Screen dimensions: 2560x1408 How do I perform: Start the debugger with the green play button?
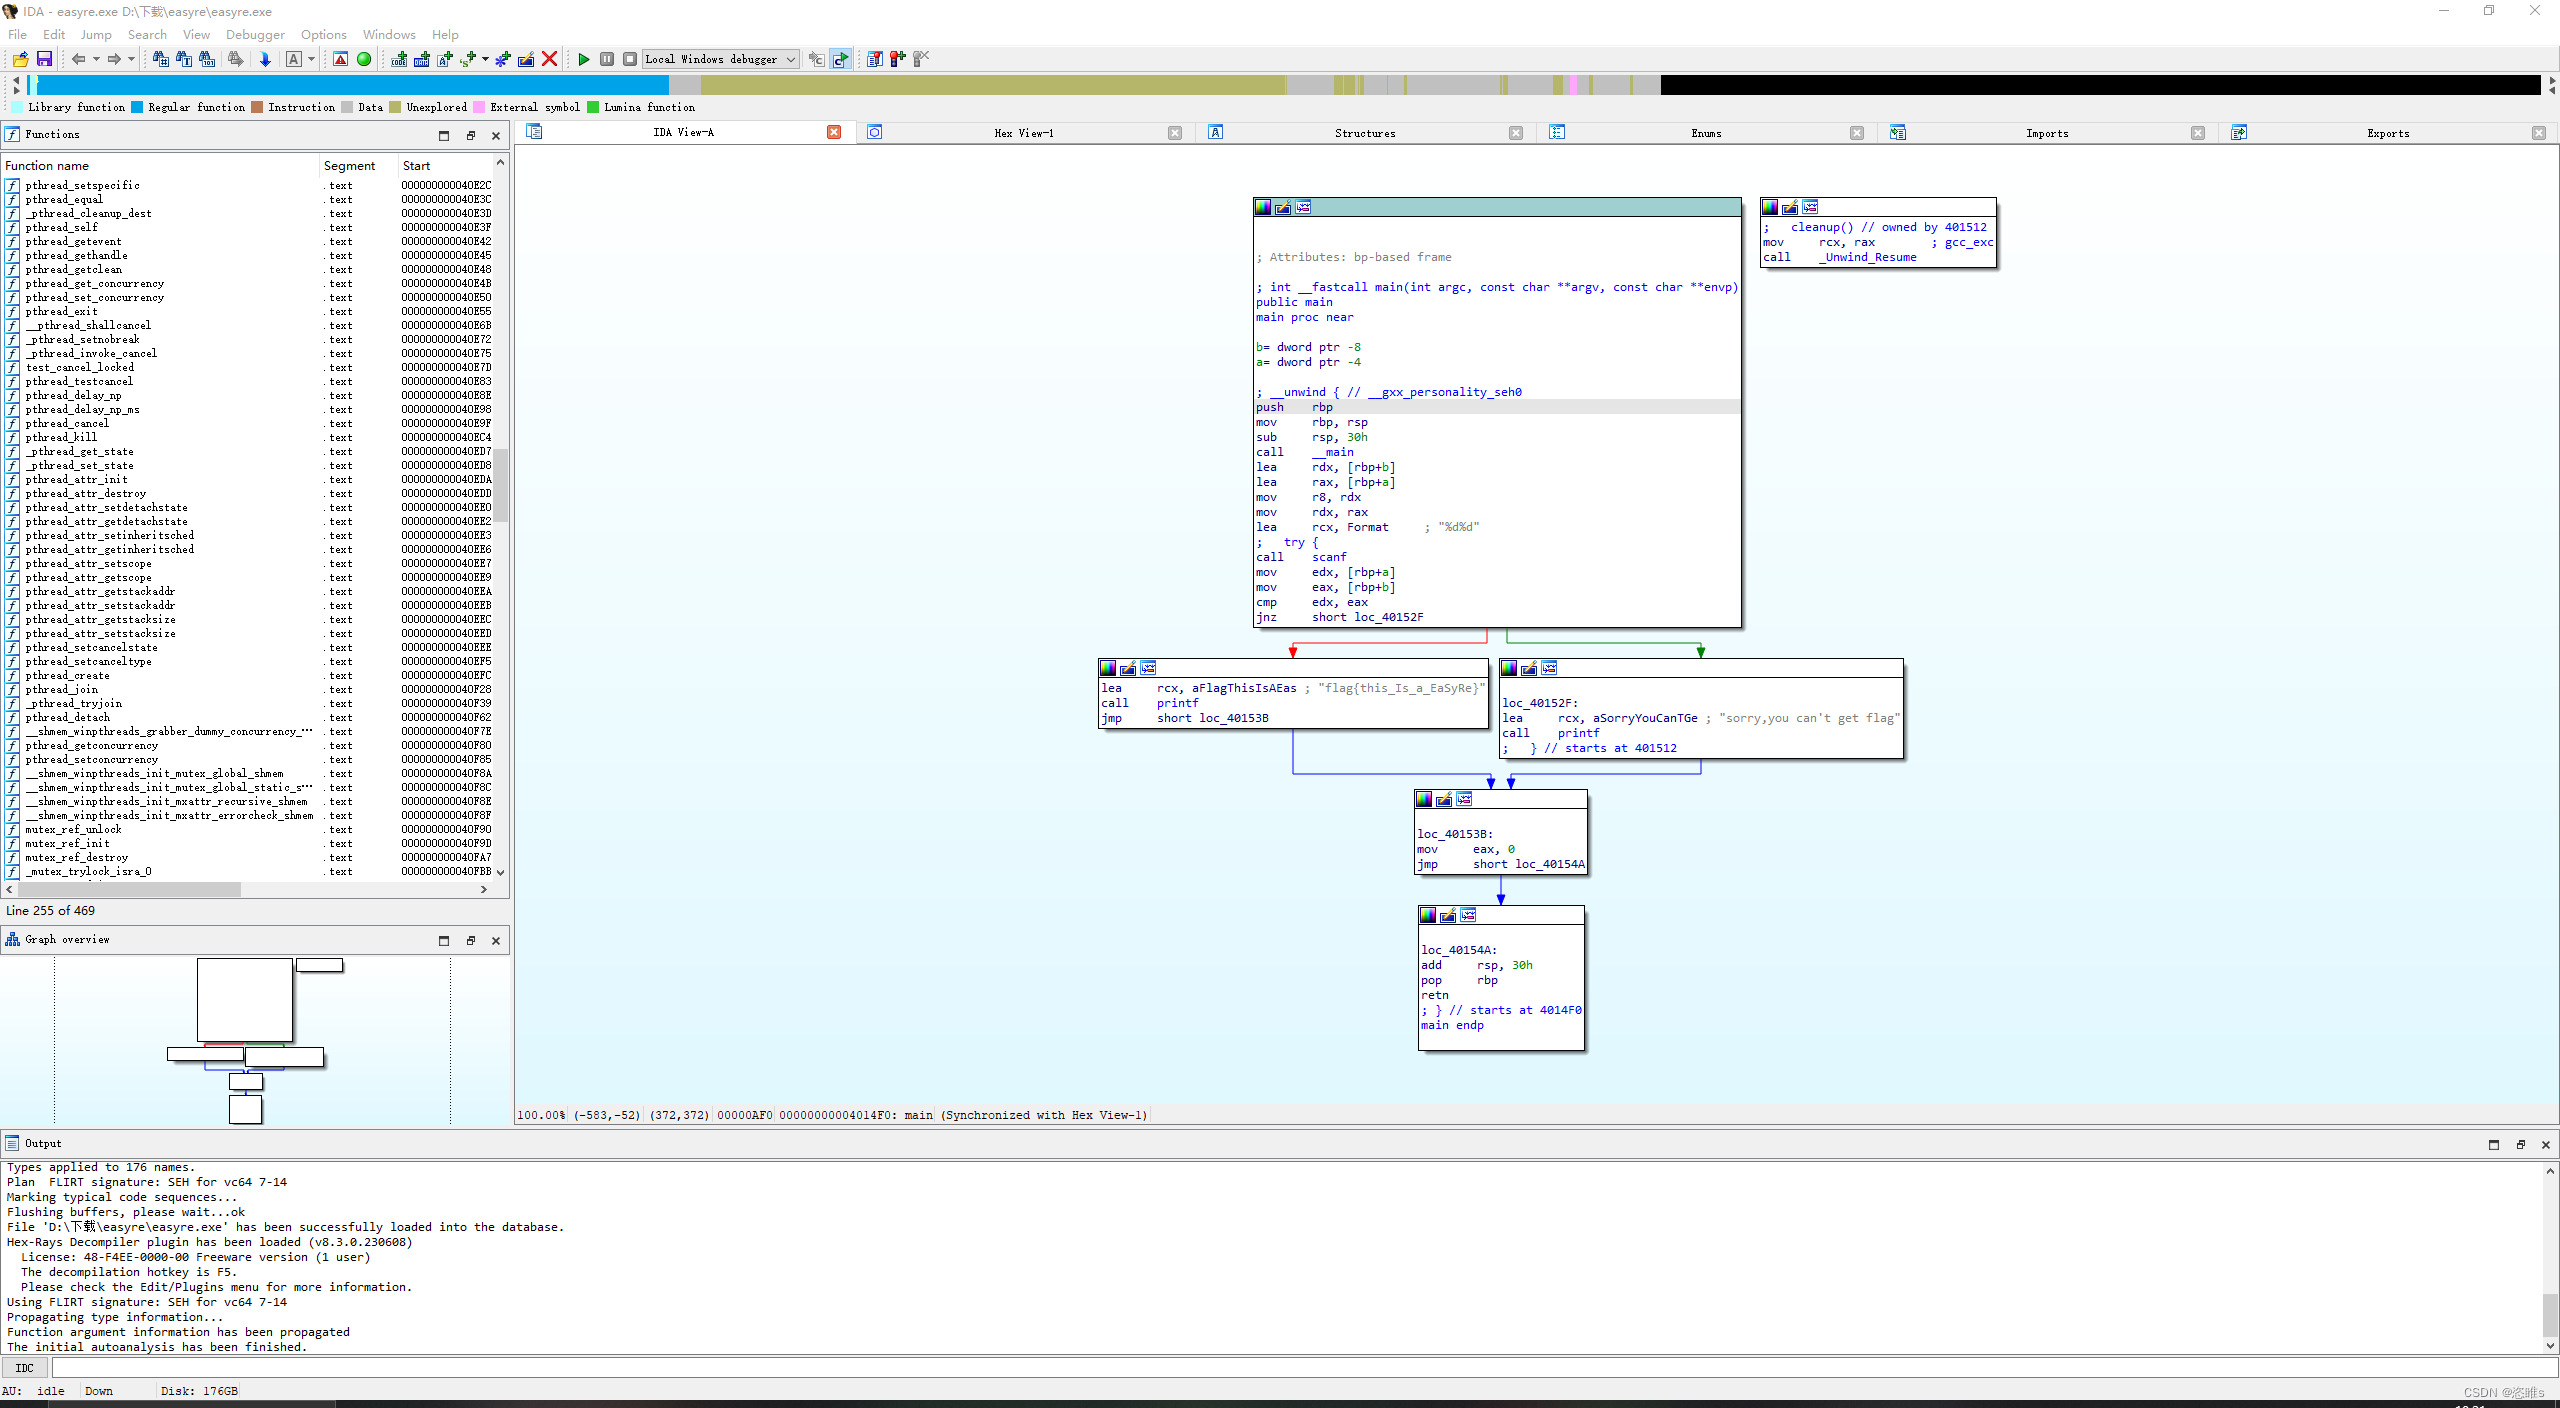coord(584,59)
